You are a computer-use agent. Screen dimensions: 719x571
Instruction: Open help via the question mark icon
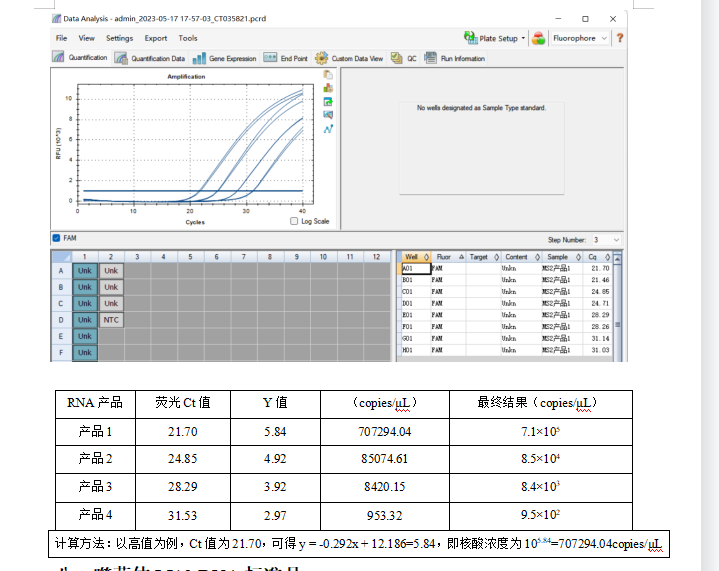pyautogui.click(x=619, y=38)
